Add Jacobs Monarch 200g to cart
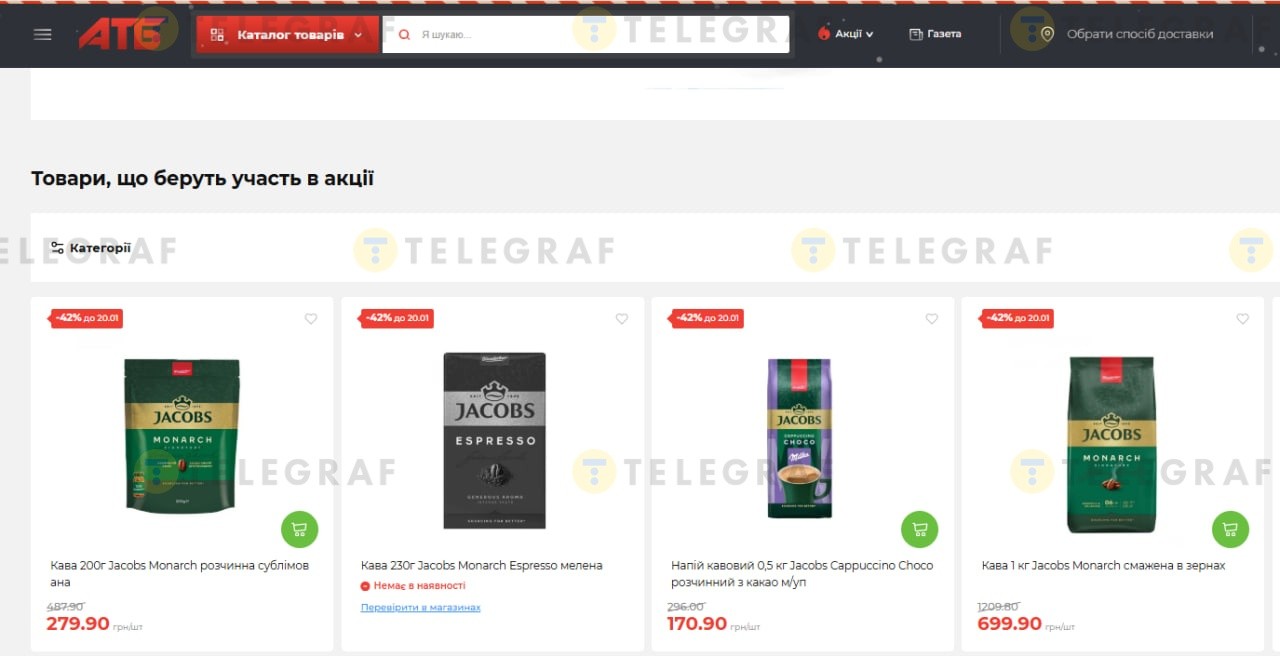Viewport: 1280px width, 656px height. point(299,529)
